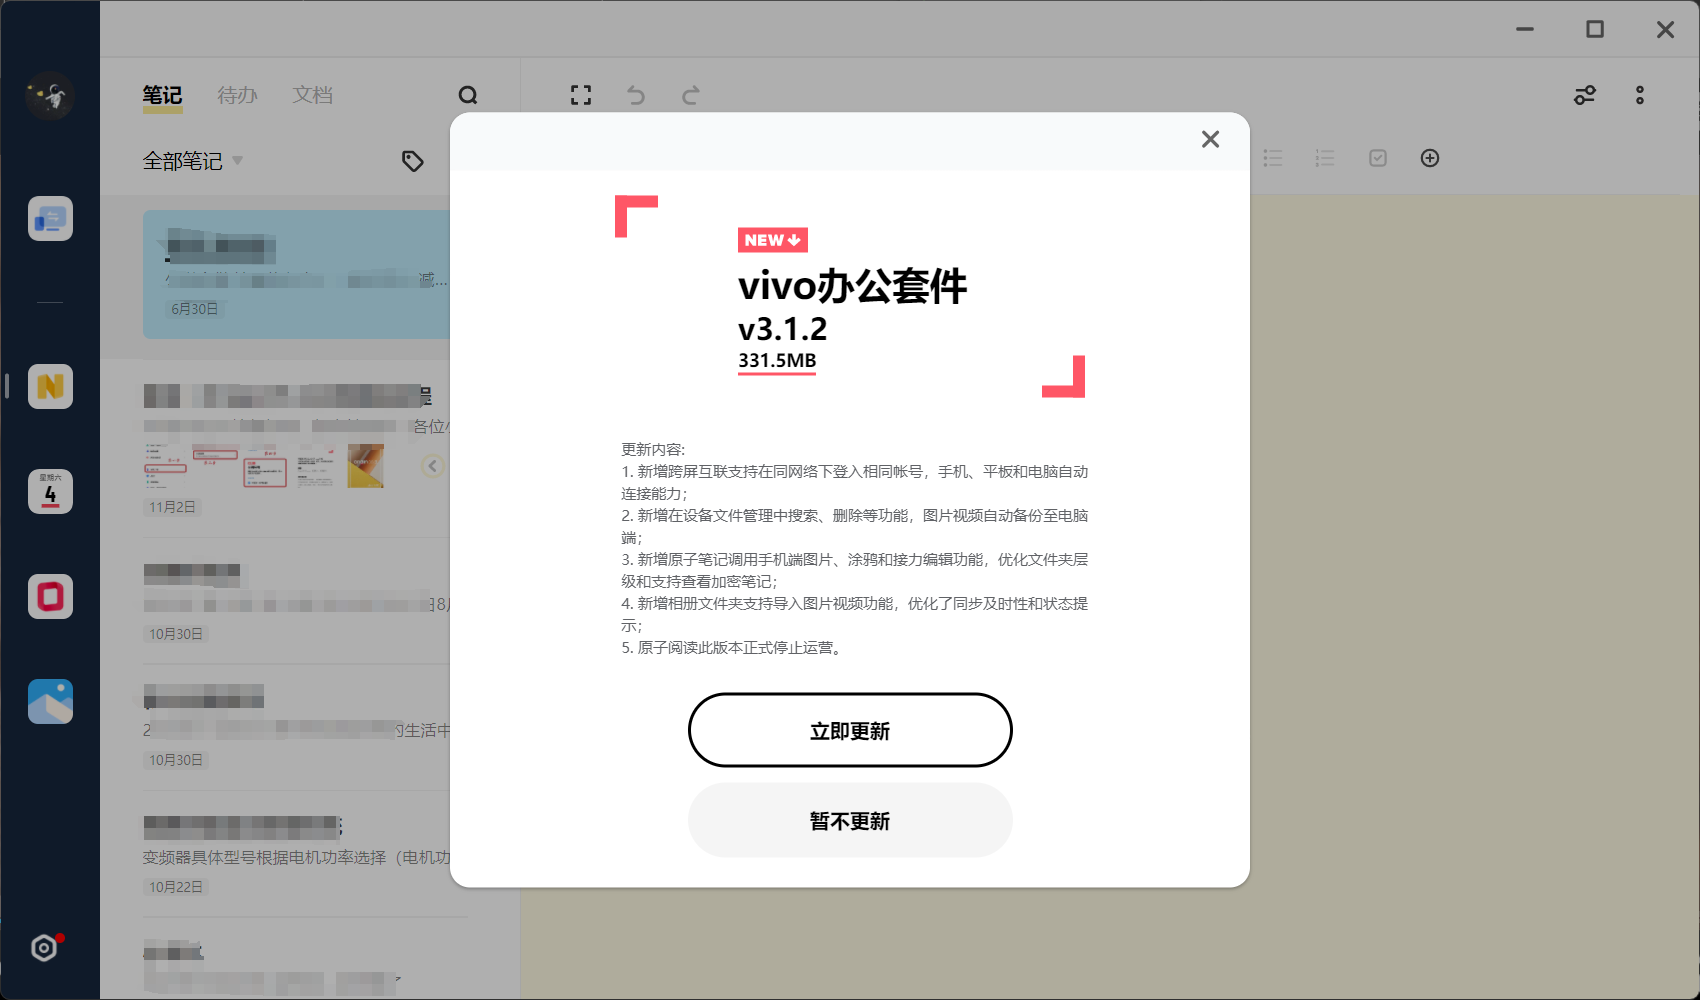Open the red square sidebar app
Viewport: 1700px width, 1000px height.
pyautogui.click(x=50, y=596)
